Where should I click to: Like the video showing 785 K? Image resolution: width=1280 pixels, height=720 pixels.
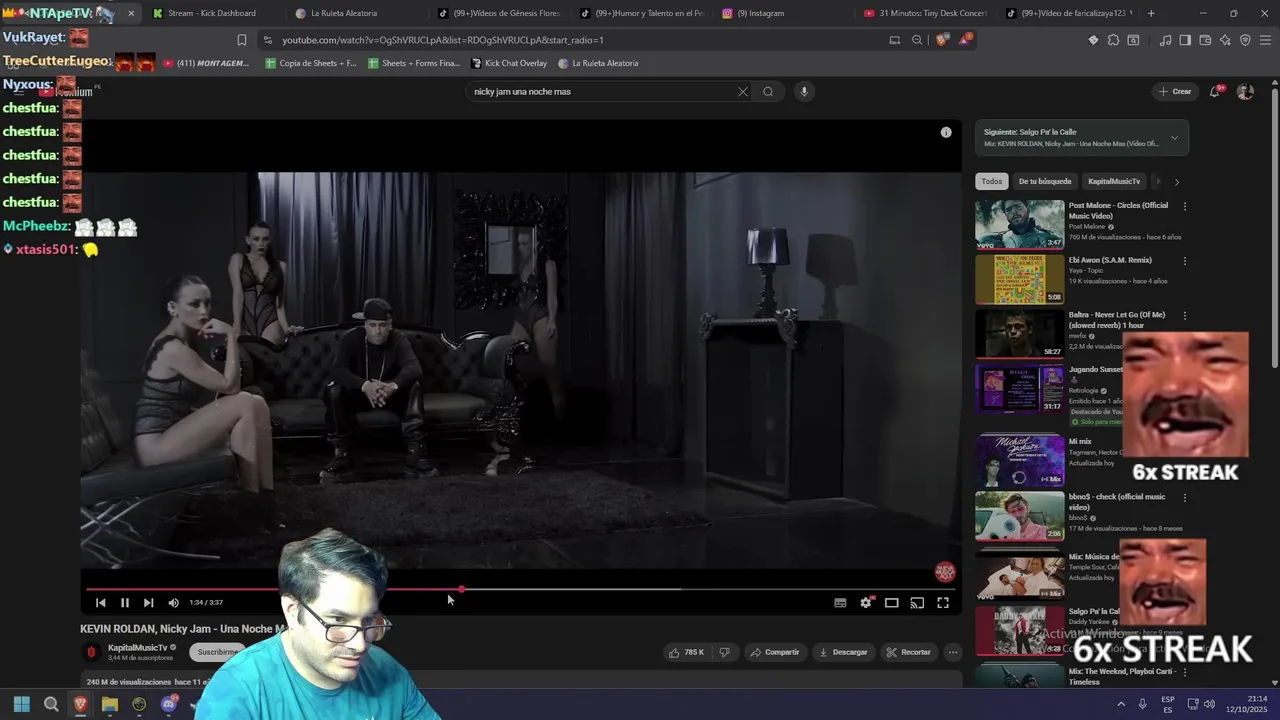click(686, 652)
